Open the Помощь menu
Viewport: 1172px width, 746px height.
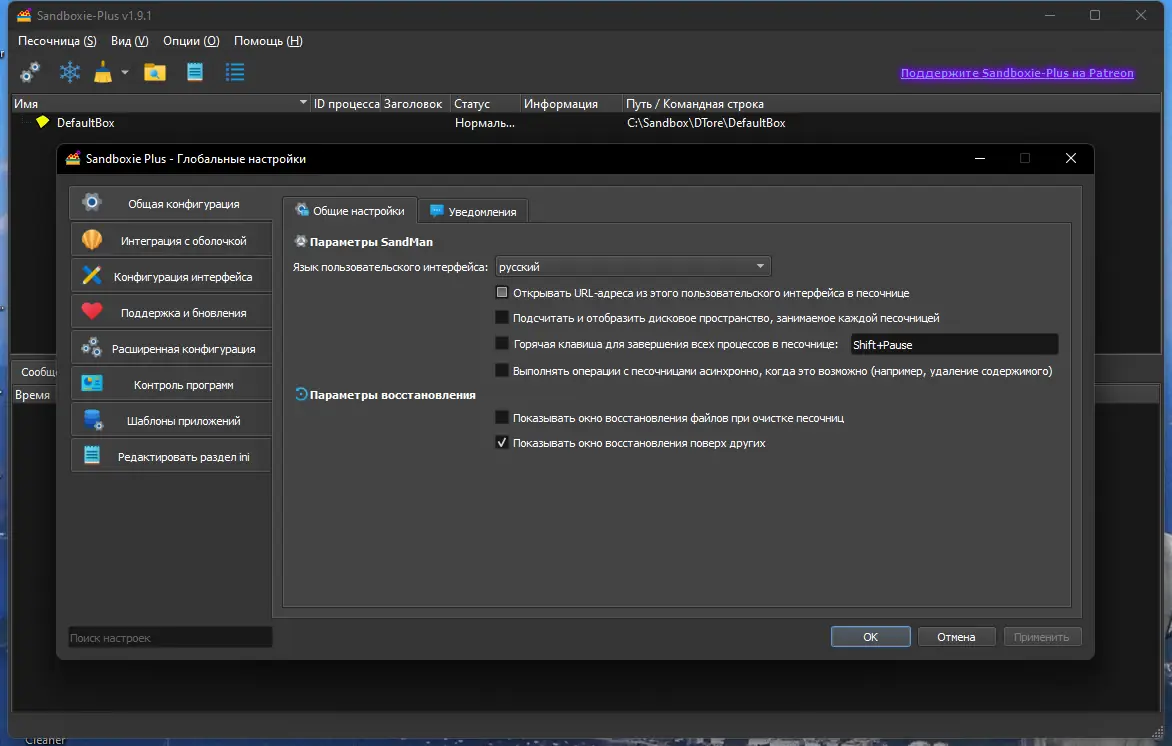[268, 41]
